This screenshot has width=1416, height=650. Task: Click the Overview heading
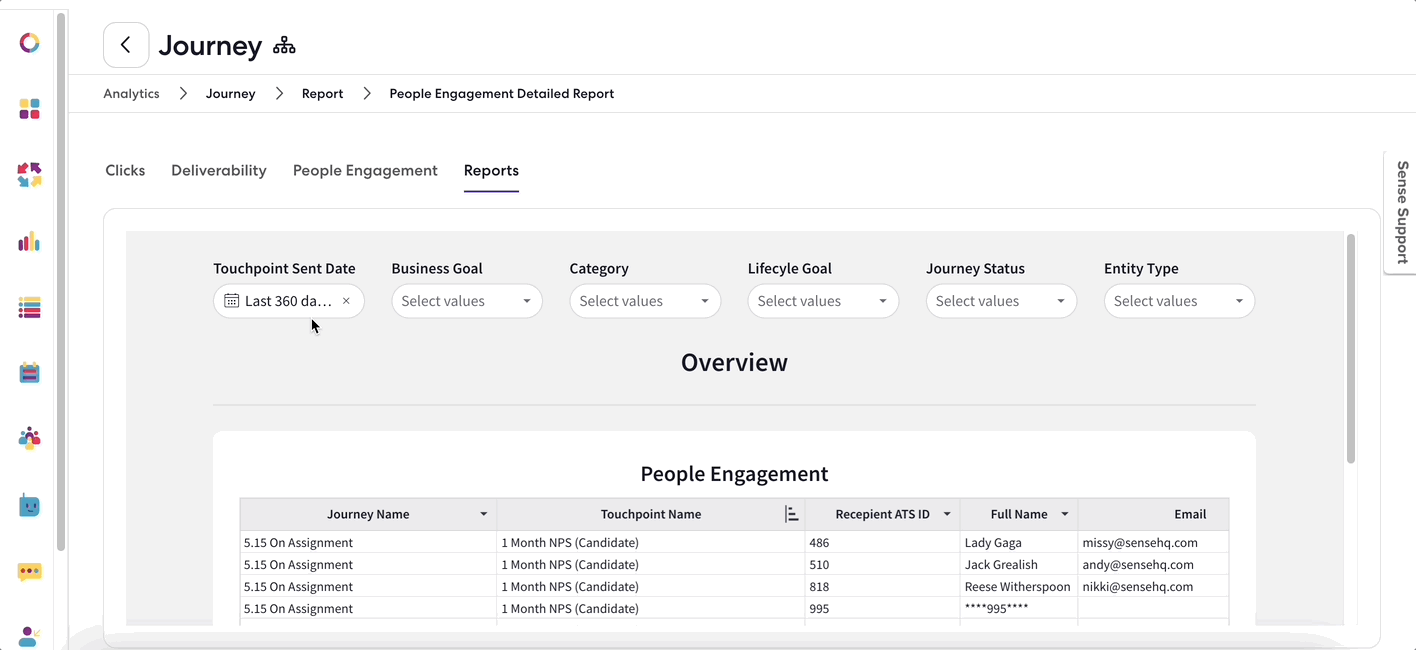click(x=734, y=362)
